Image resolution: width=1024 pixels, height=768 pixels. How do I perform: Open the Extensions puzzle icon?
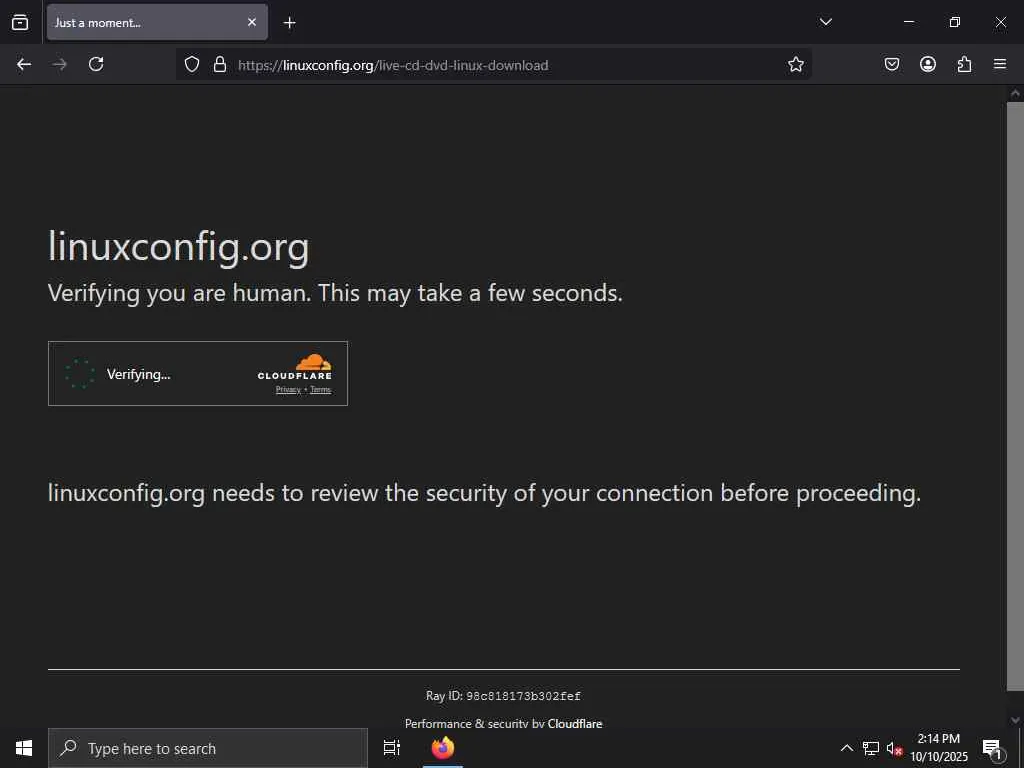(964, 64)
